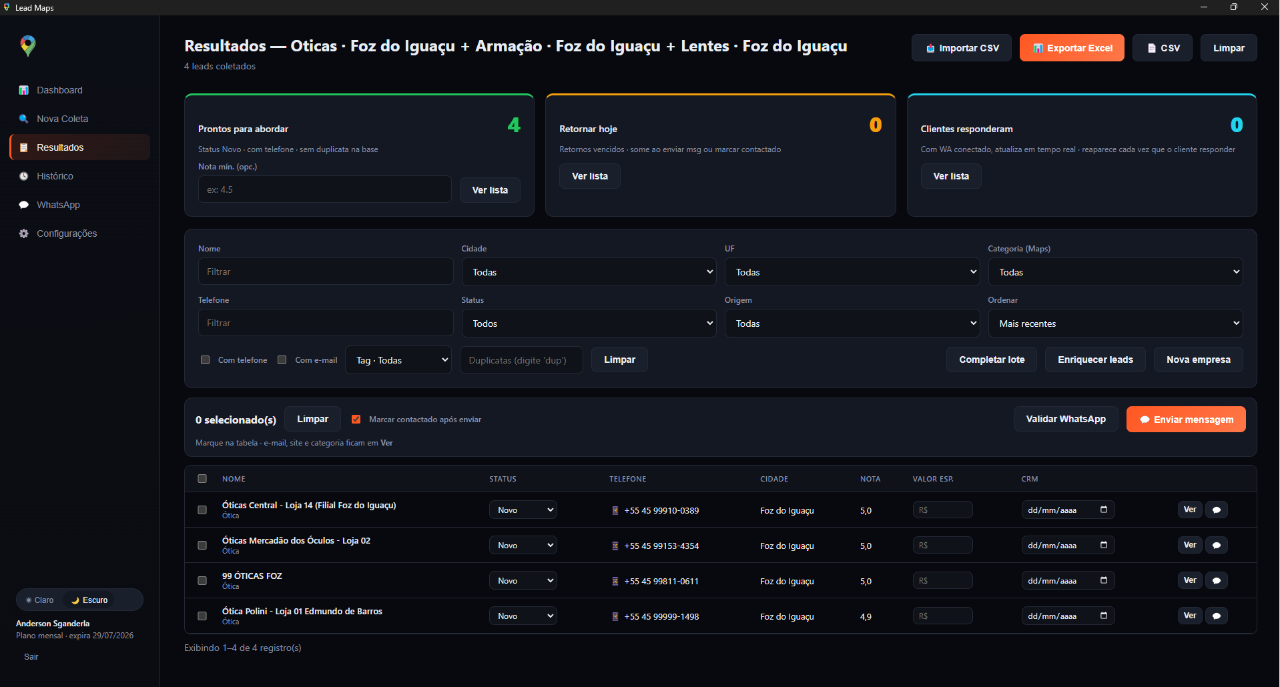Open the calendar picker in the Óticas Mercadão CRM date
This screenshot has height=687, width=1280.
pyautogui.click(x=1104, y=545)
